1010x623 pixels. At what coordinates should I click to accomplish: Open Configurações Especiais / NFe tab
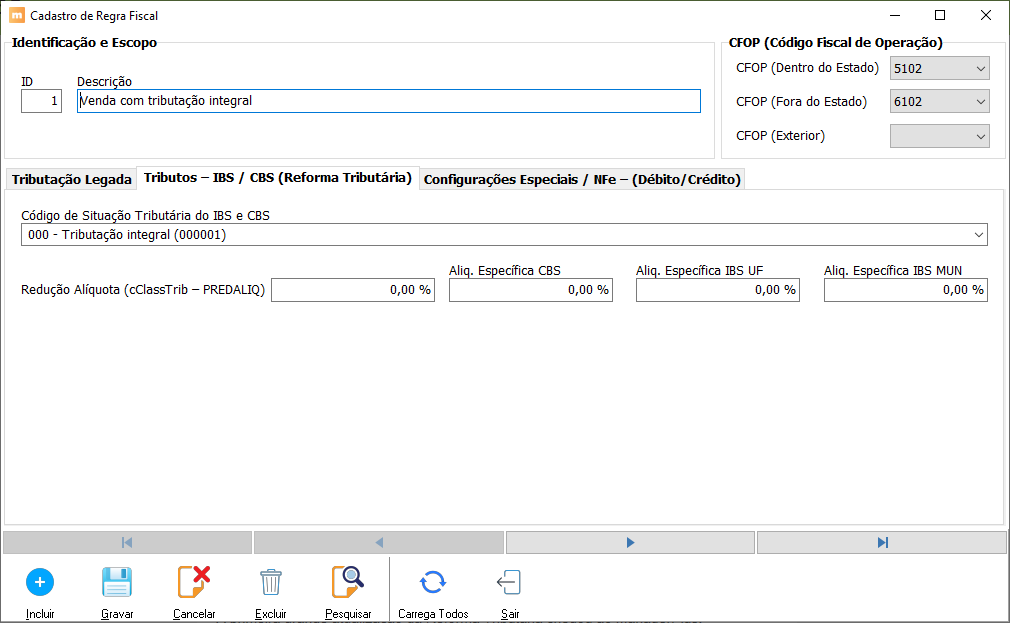pyautogui.click(x=582, y=180)
